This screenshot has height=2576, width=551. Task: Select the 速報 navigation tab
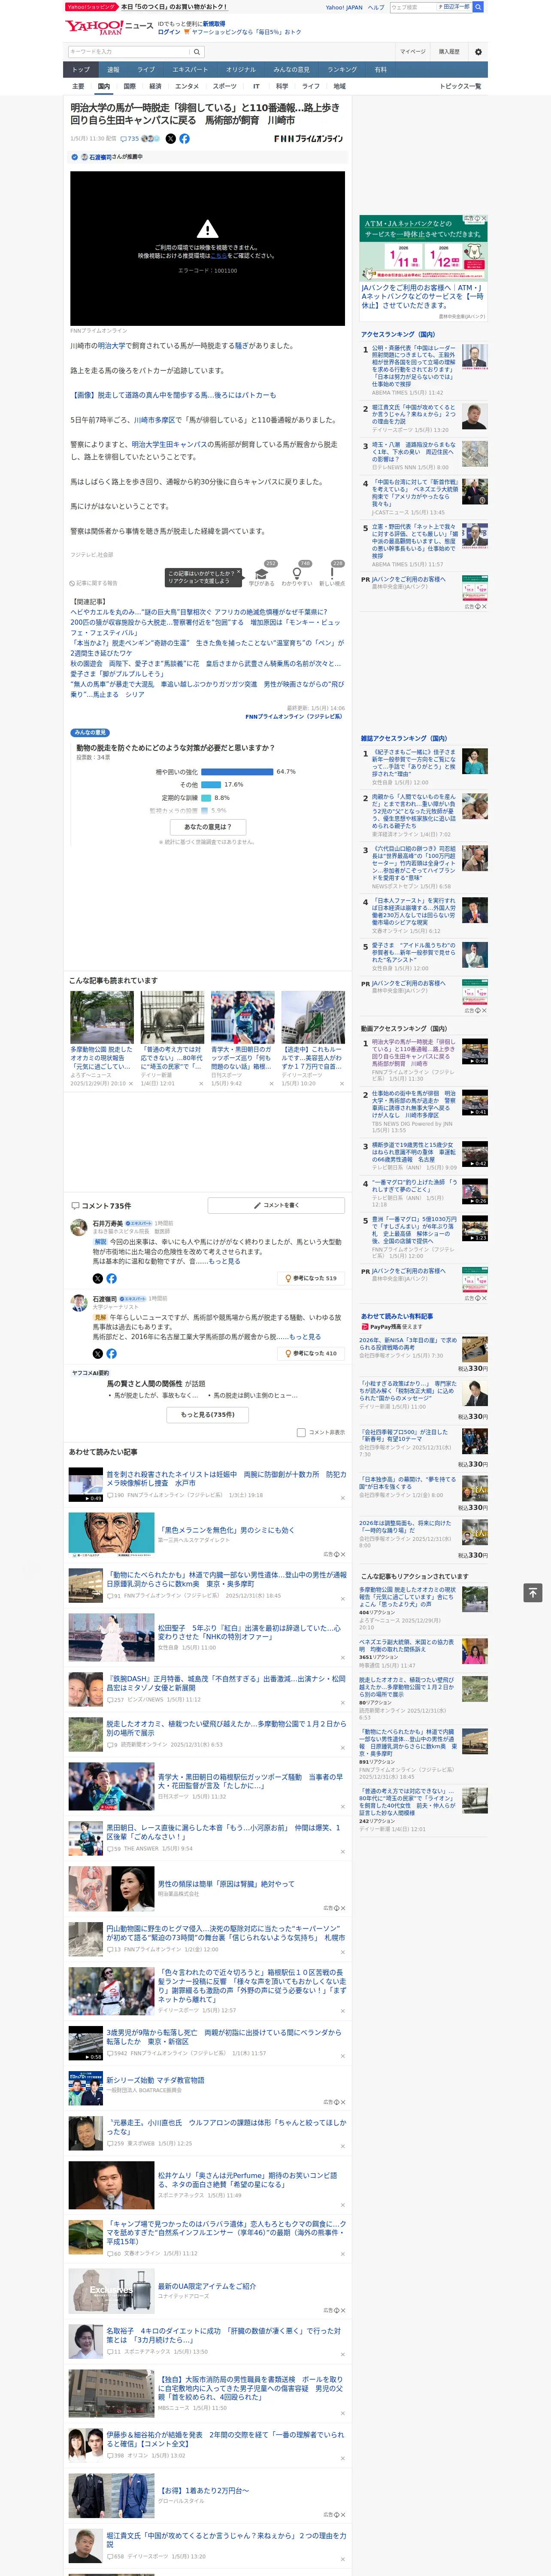tap(113, 70)
